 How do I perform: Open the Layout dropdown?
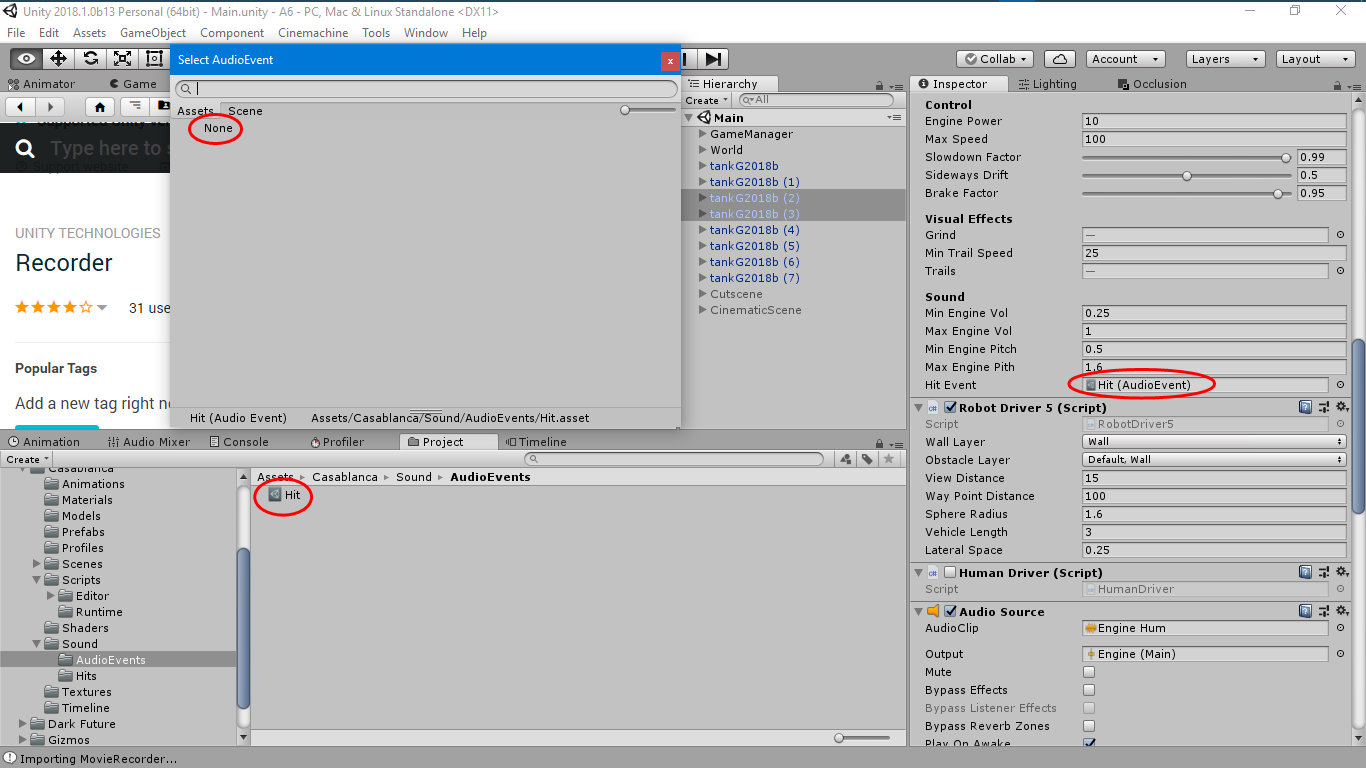point(1315,59)
